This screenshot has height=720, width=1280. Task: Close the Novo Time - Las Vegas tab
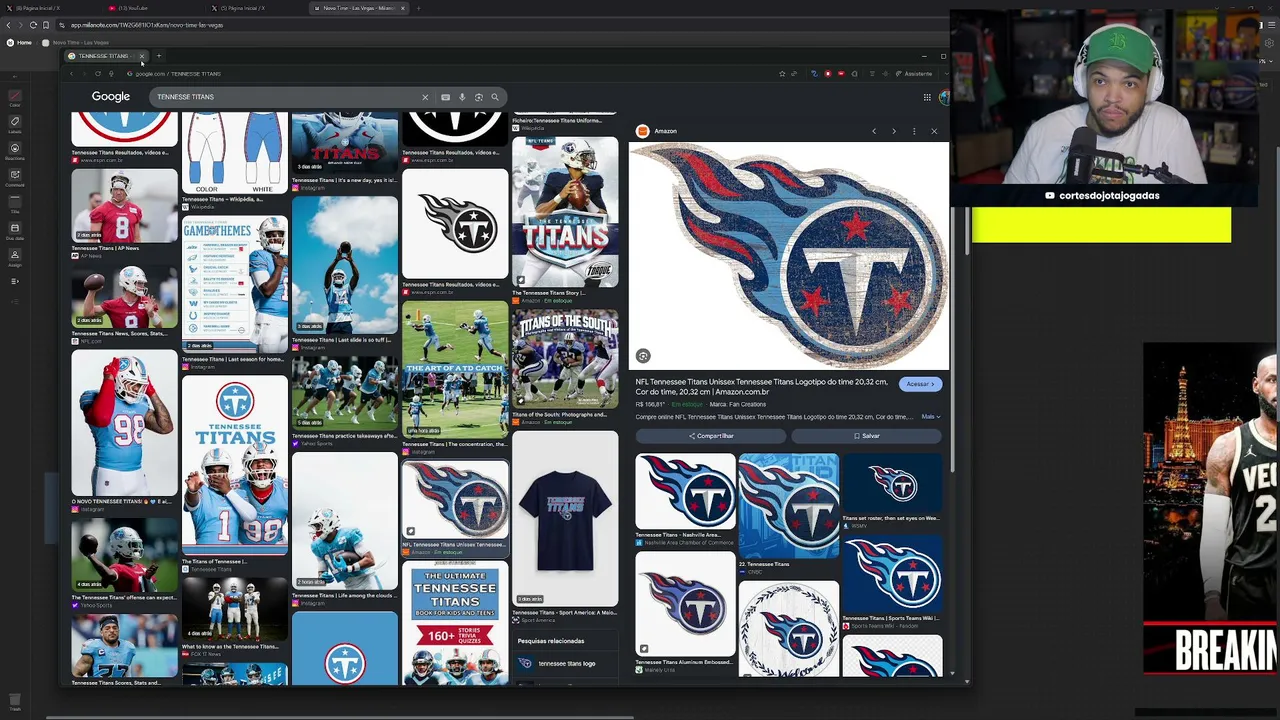pos(403,8)
